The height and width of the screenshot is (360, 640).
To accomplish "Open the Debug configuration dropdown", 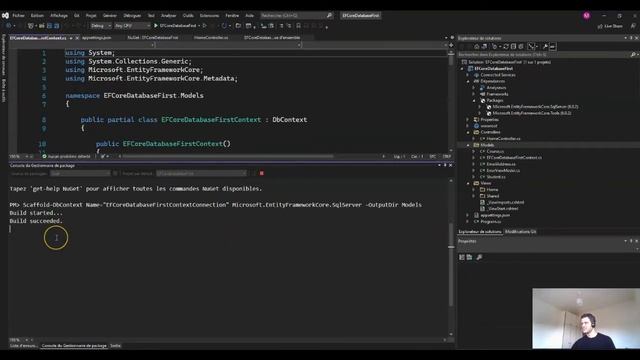I will pyautogui.click(x=100, y=26).
